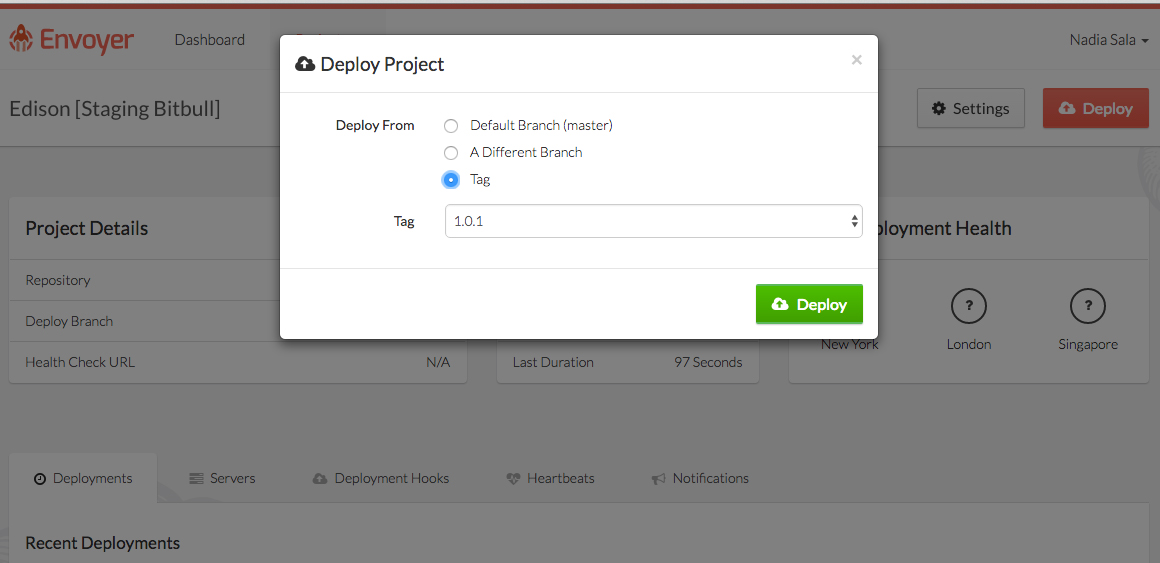The image size is (1160, 563).
Task: Click the Edison [Staging Bitbull] project title
Action: [115, 109]
